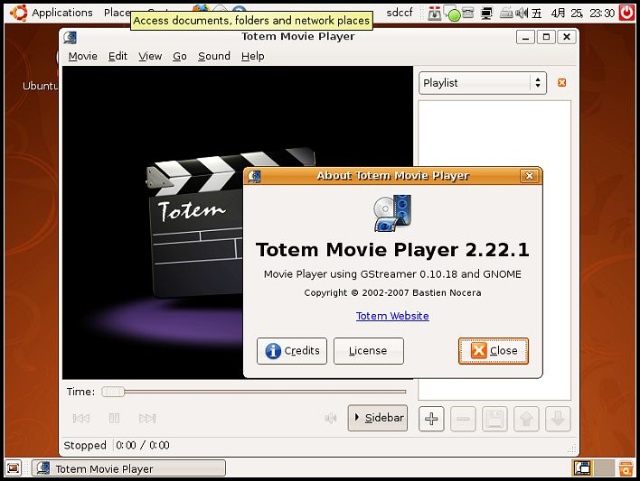Click the 0:00 / 0:00 time readout
The image size is (640, 481).
point(142,445)
